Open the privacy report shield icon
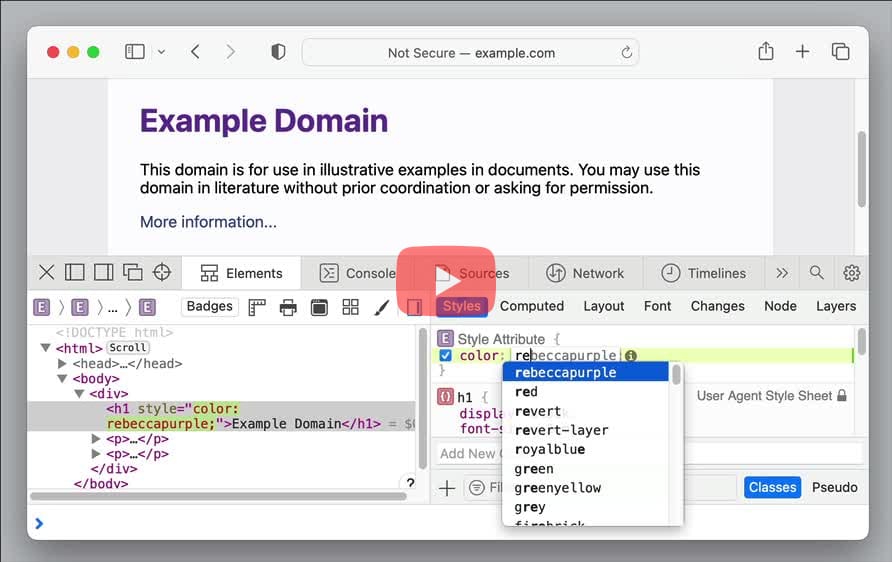The width and height of the screenshot is (892, 562). click(278, 52)
